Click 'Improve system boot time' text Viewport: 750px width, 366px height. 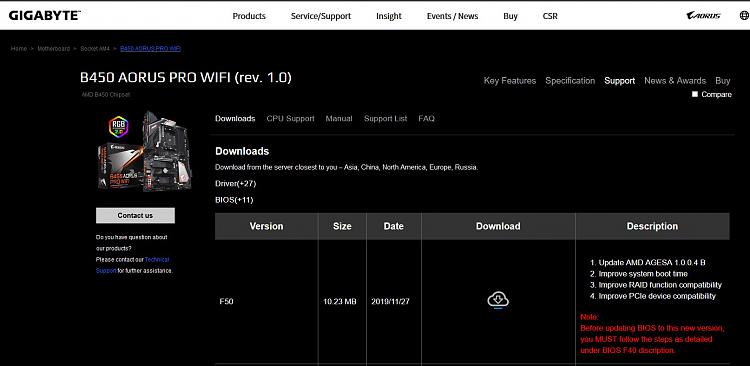643,274
